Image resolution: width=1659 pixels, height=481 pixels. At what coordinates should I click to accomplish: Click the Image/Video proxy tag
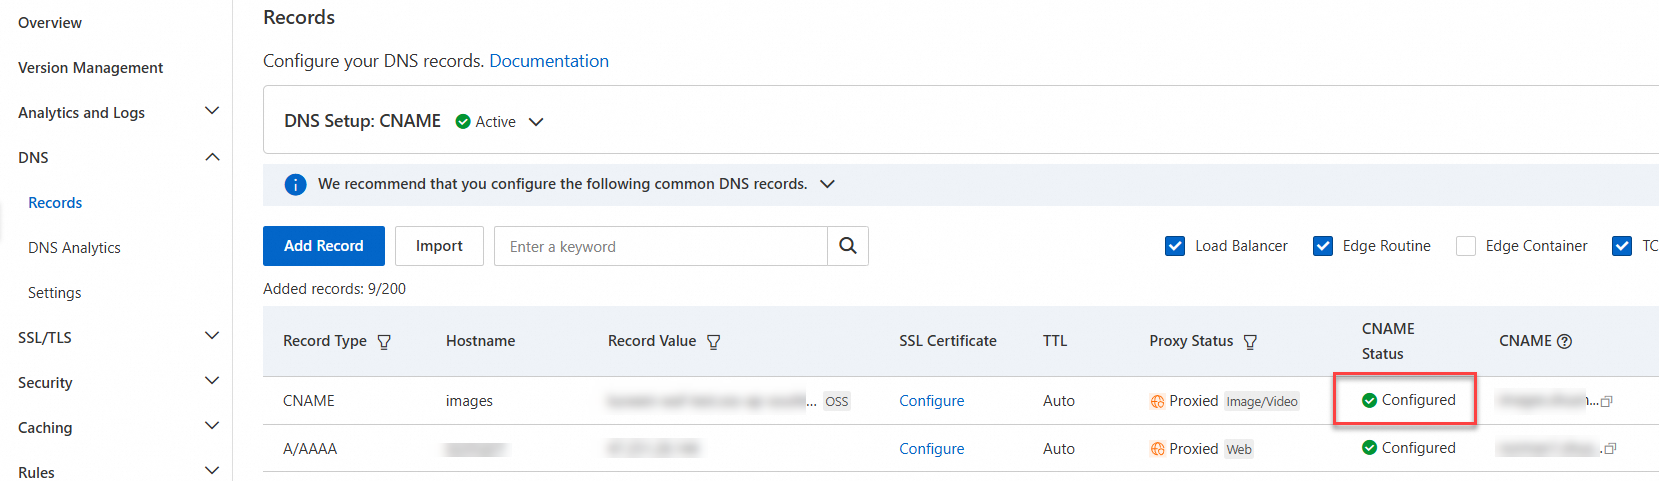point(1262,402)
